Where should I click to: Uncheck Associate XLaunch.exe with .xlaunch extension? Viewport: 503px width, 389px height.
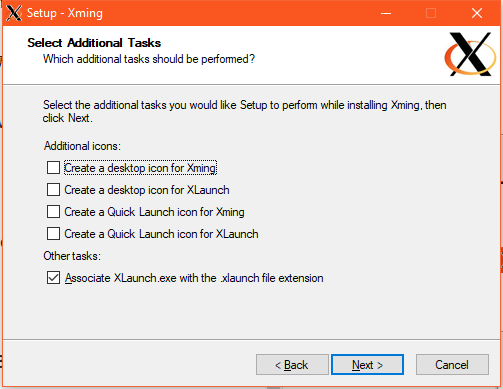tap(53, 278)
